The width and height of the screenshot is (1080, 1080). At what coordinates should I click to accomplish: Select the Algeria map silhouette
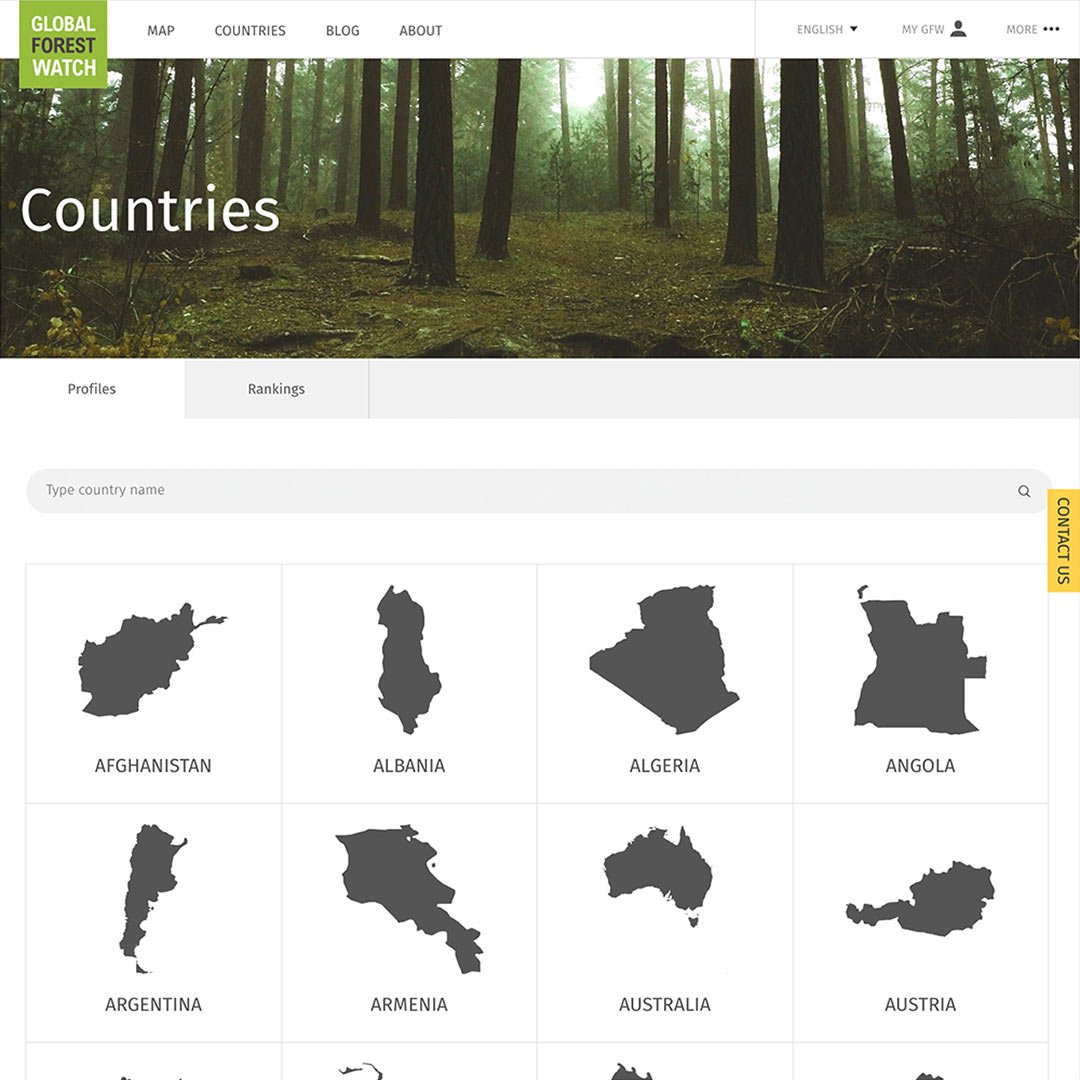pyautogui.click(x=665, y=660)
